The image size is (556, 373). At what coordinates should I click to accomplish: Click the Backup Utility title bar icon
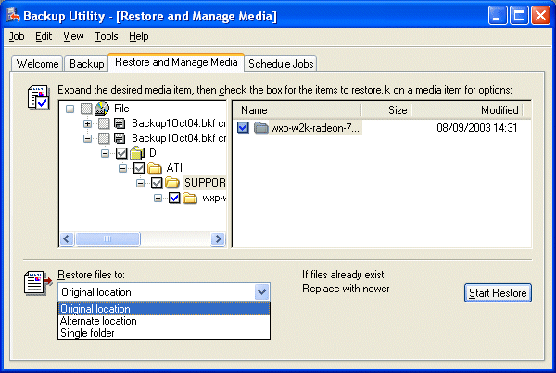(12, 15)
